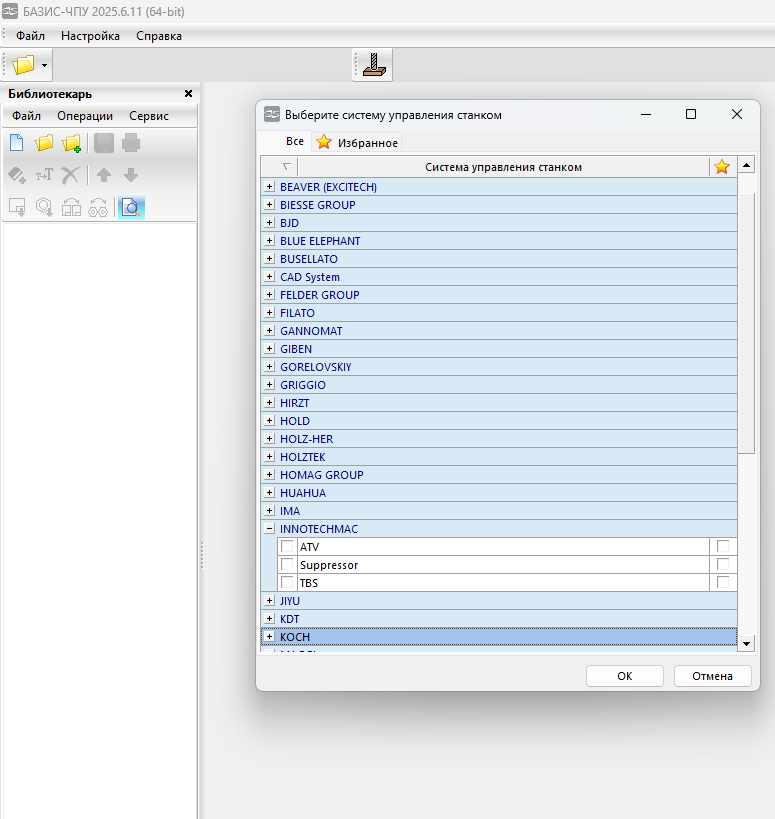The height and width of the screenshot is (819, 775).
Task: Expand the BLUE ELEPHANT group
Action: [269, 240]
